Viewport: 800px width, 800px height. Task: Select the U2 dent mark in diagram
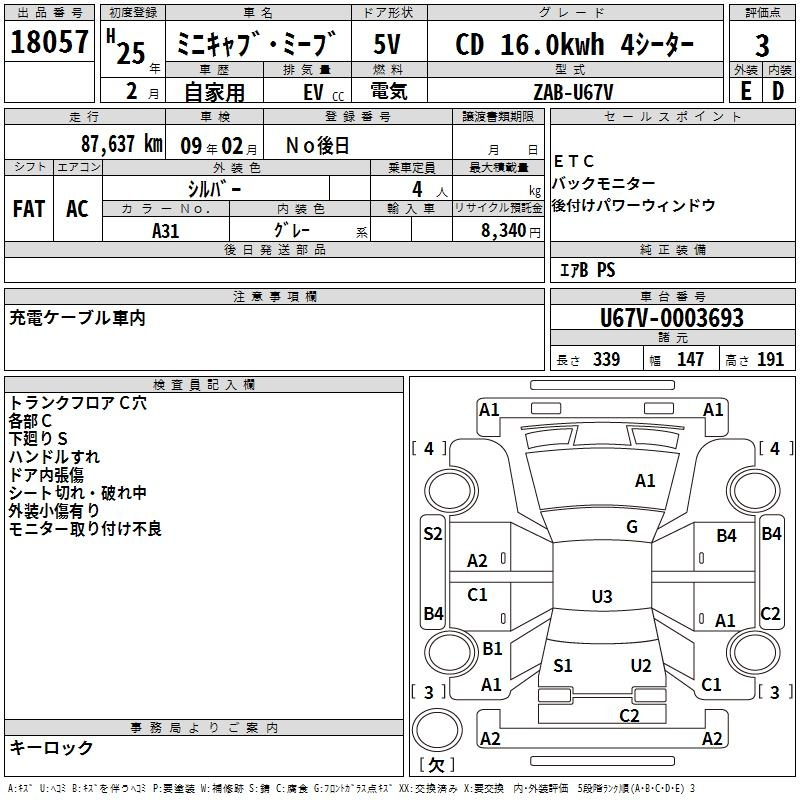(x=641, y=666)
